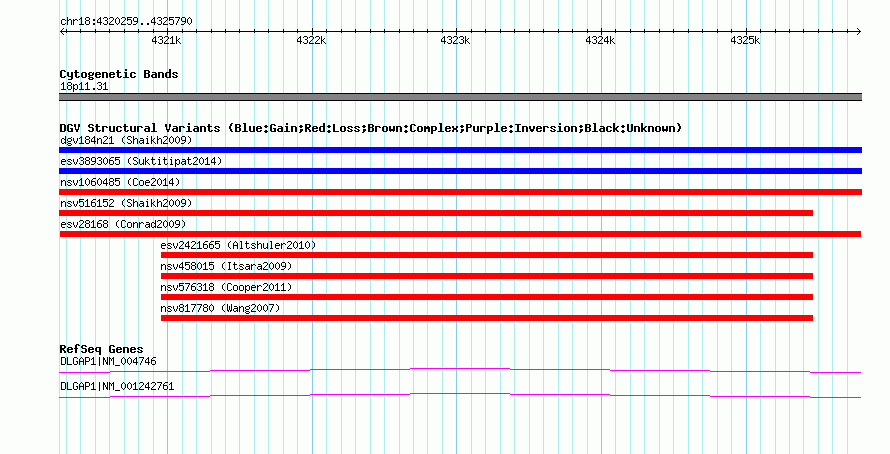Screen dimensions: 890x454
Task: Open variant label nsv576318 (Cooper2011)
Action: click(x=226, y=287)
